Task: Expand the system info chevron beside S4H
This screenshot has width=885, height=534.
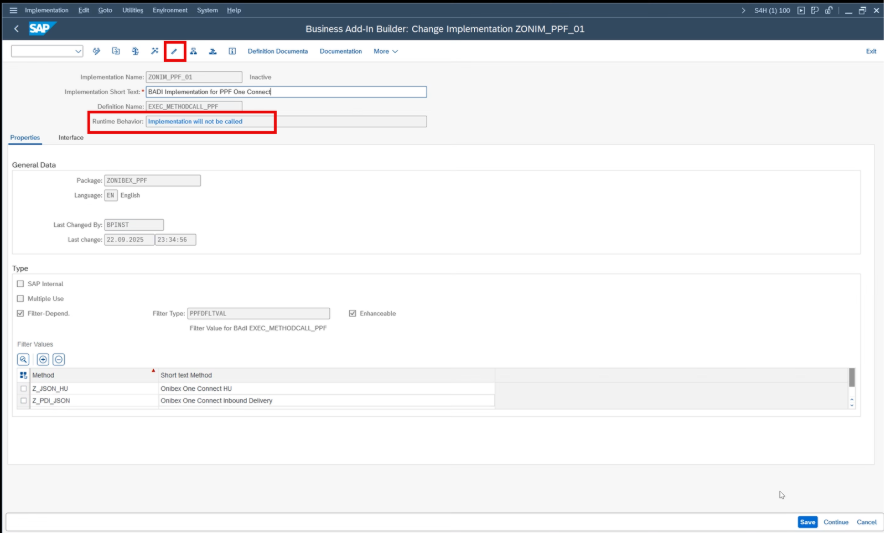Action: [x=743, y=10]
